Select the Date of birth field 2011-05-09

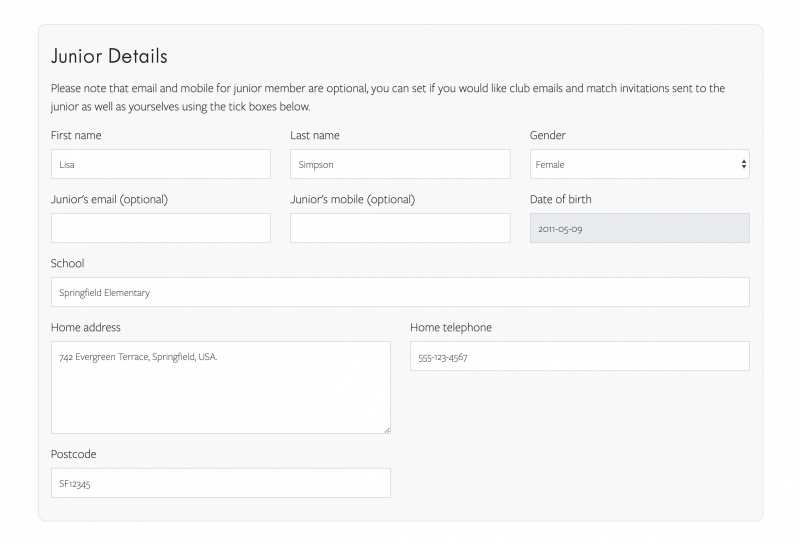[639, 228]
